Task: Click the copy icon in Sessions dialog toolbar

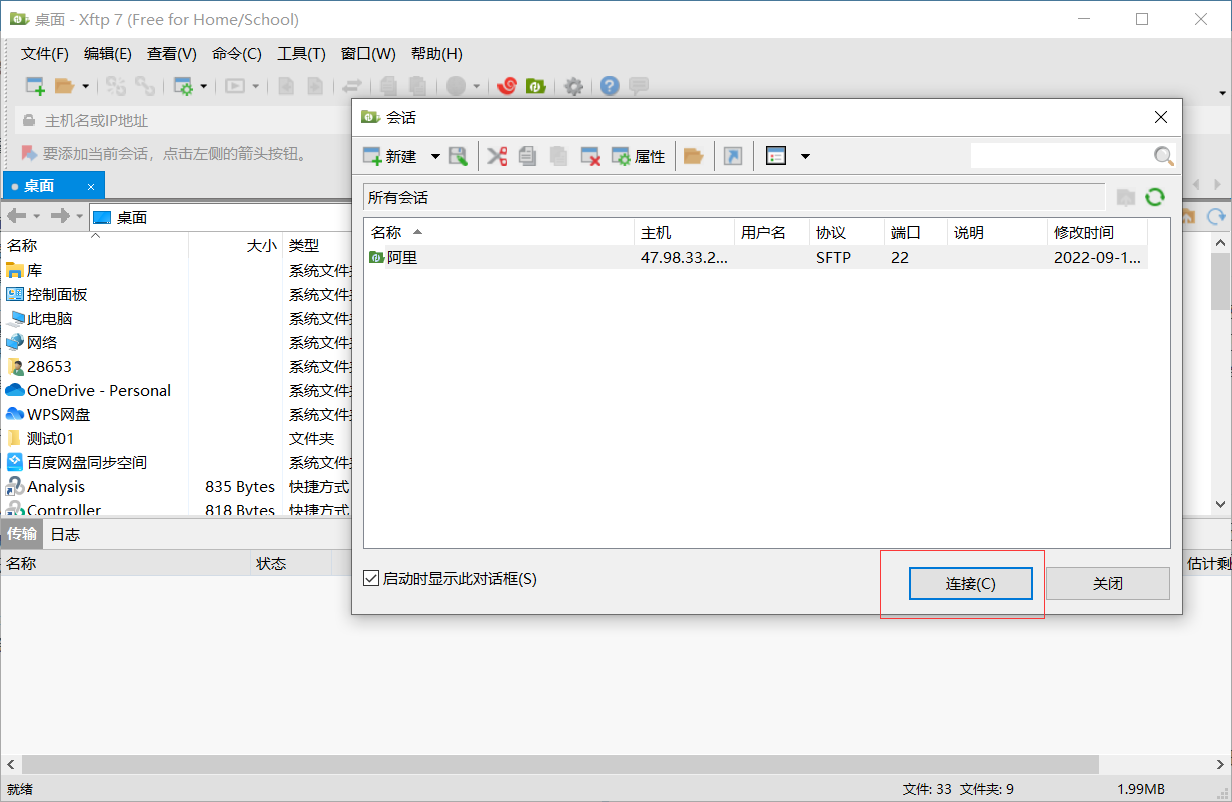Action: tap(528, 156)
